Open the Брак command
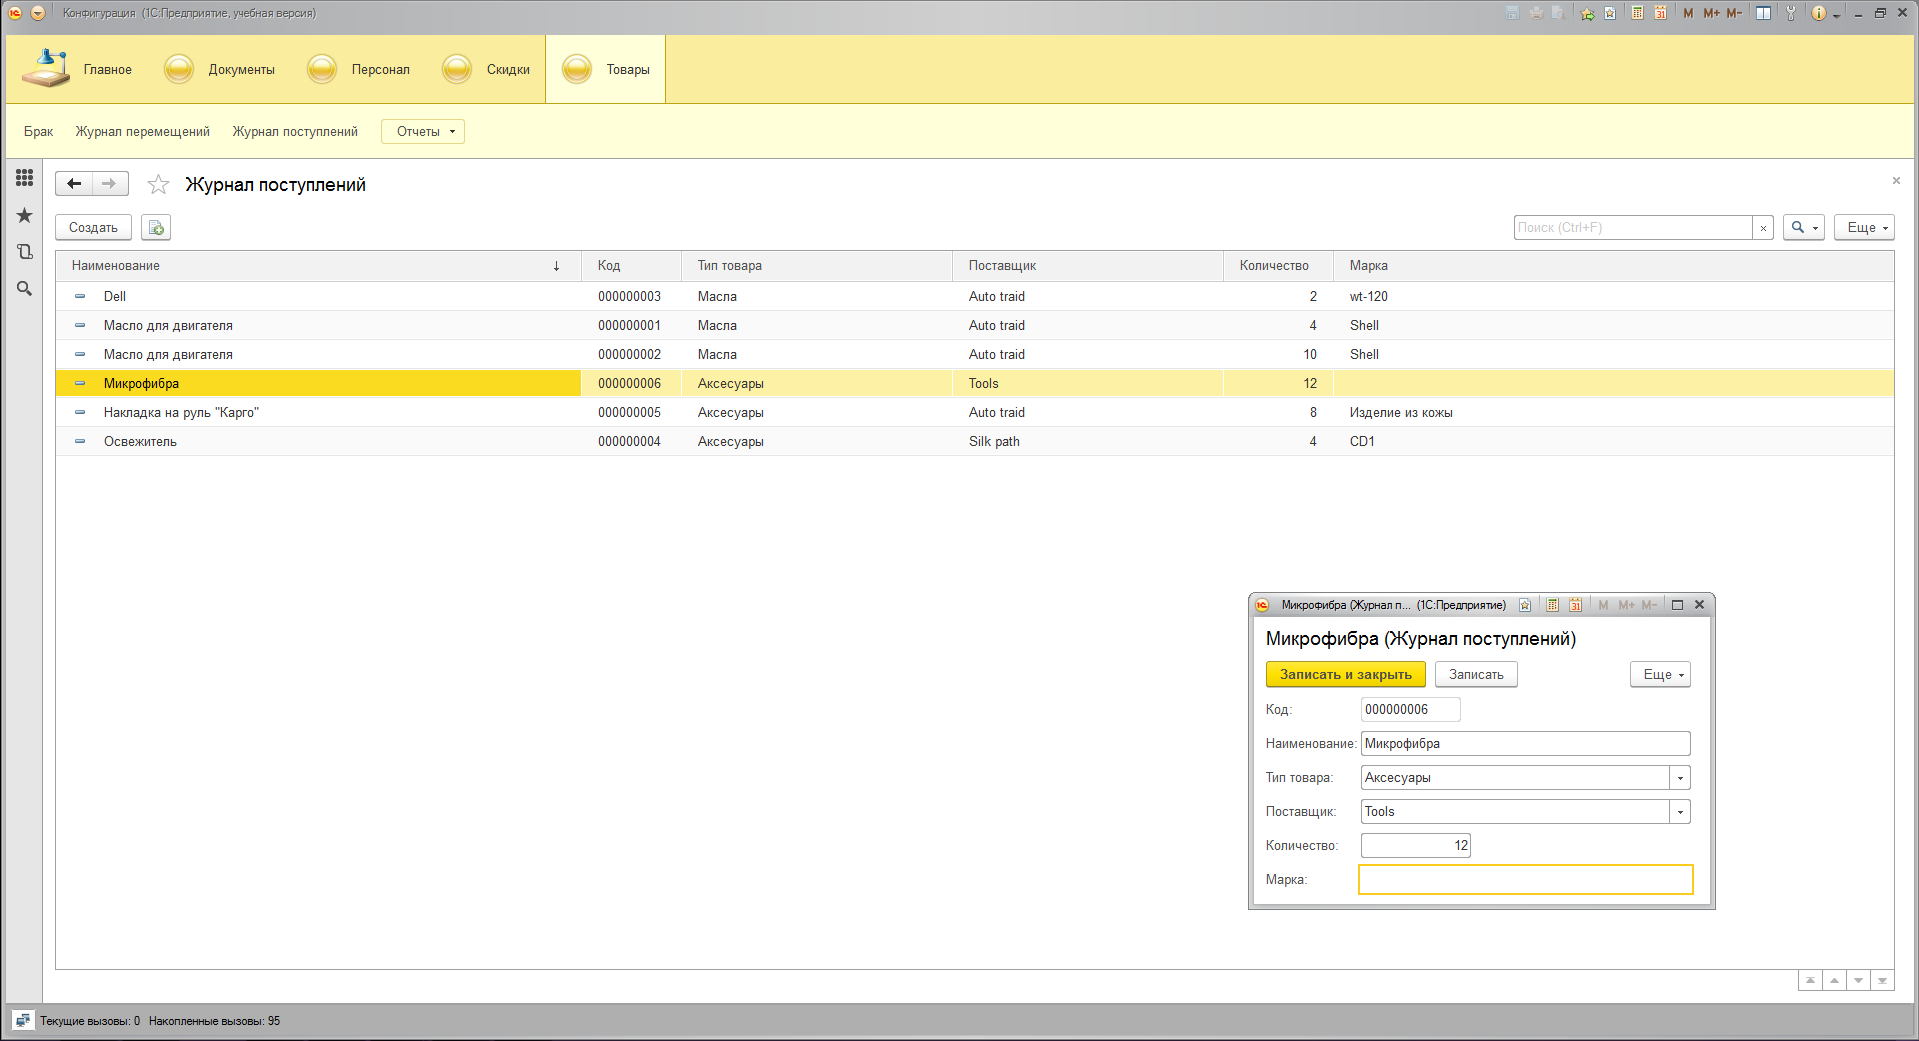This screenshot has height=1041, width=1919. tap(39, 132)
